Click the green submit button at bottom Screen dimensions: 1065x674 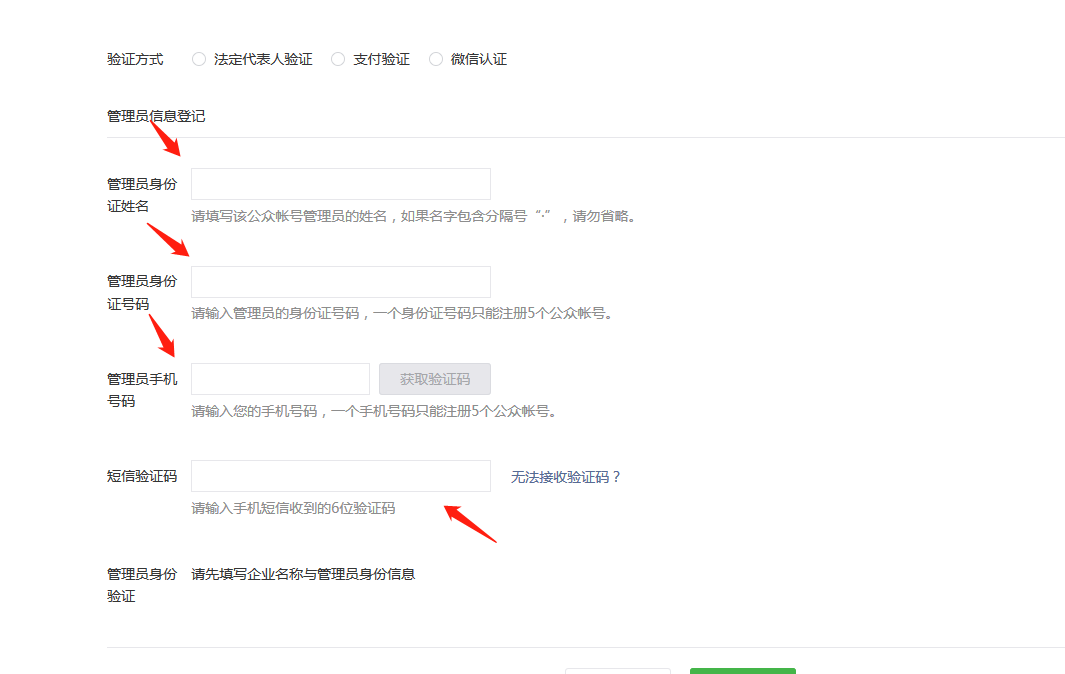742,671
